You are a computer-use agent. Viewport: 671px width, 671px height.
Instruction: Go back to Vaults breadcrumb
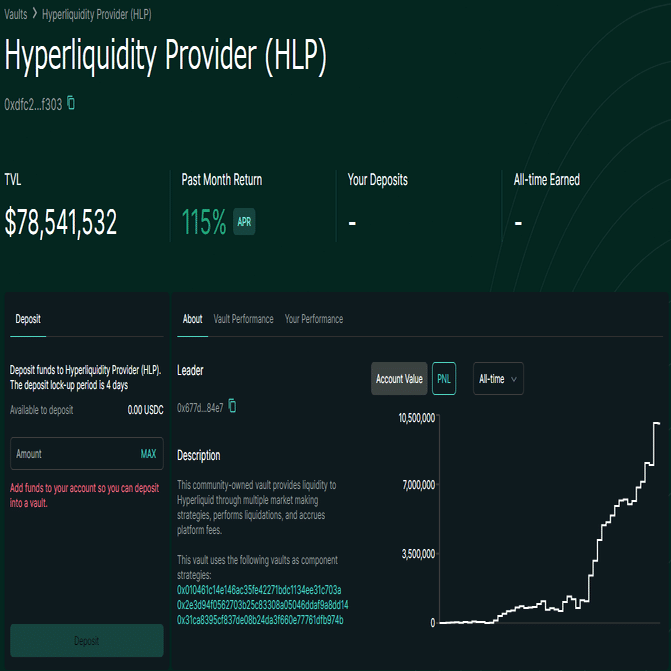point(16,15)
